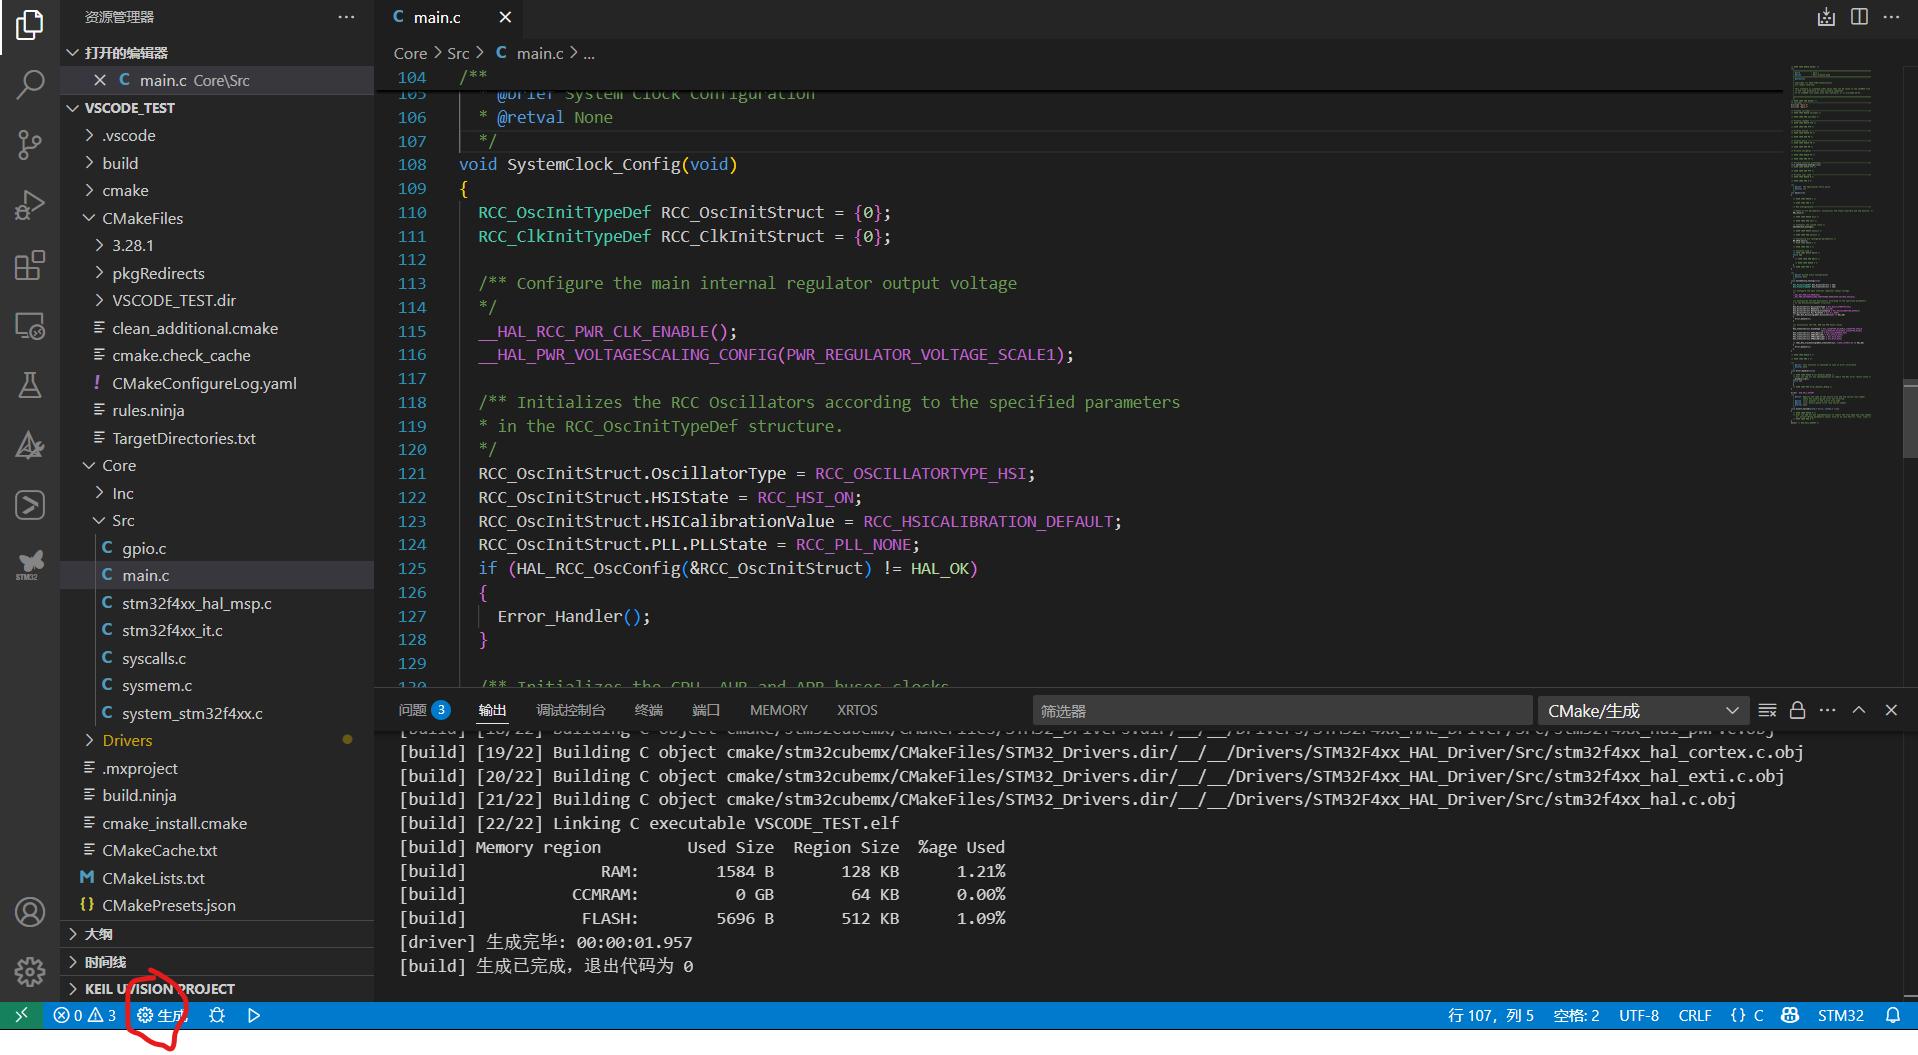This screenshot has width=1918, height=1055.
Task: Open the Source Control view
Action: pyautogui.click(x=29, y=144)
